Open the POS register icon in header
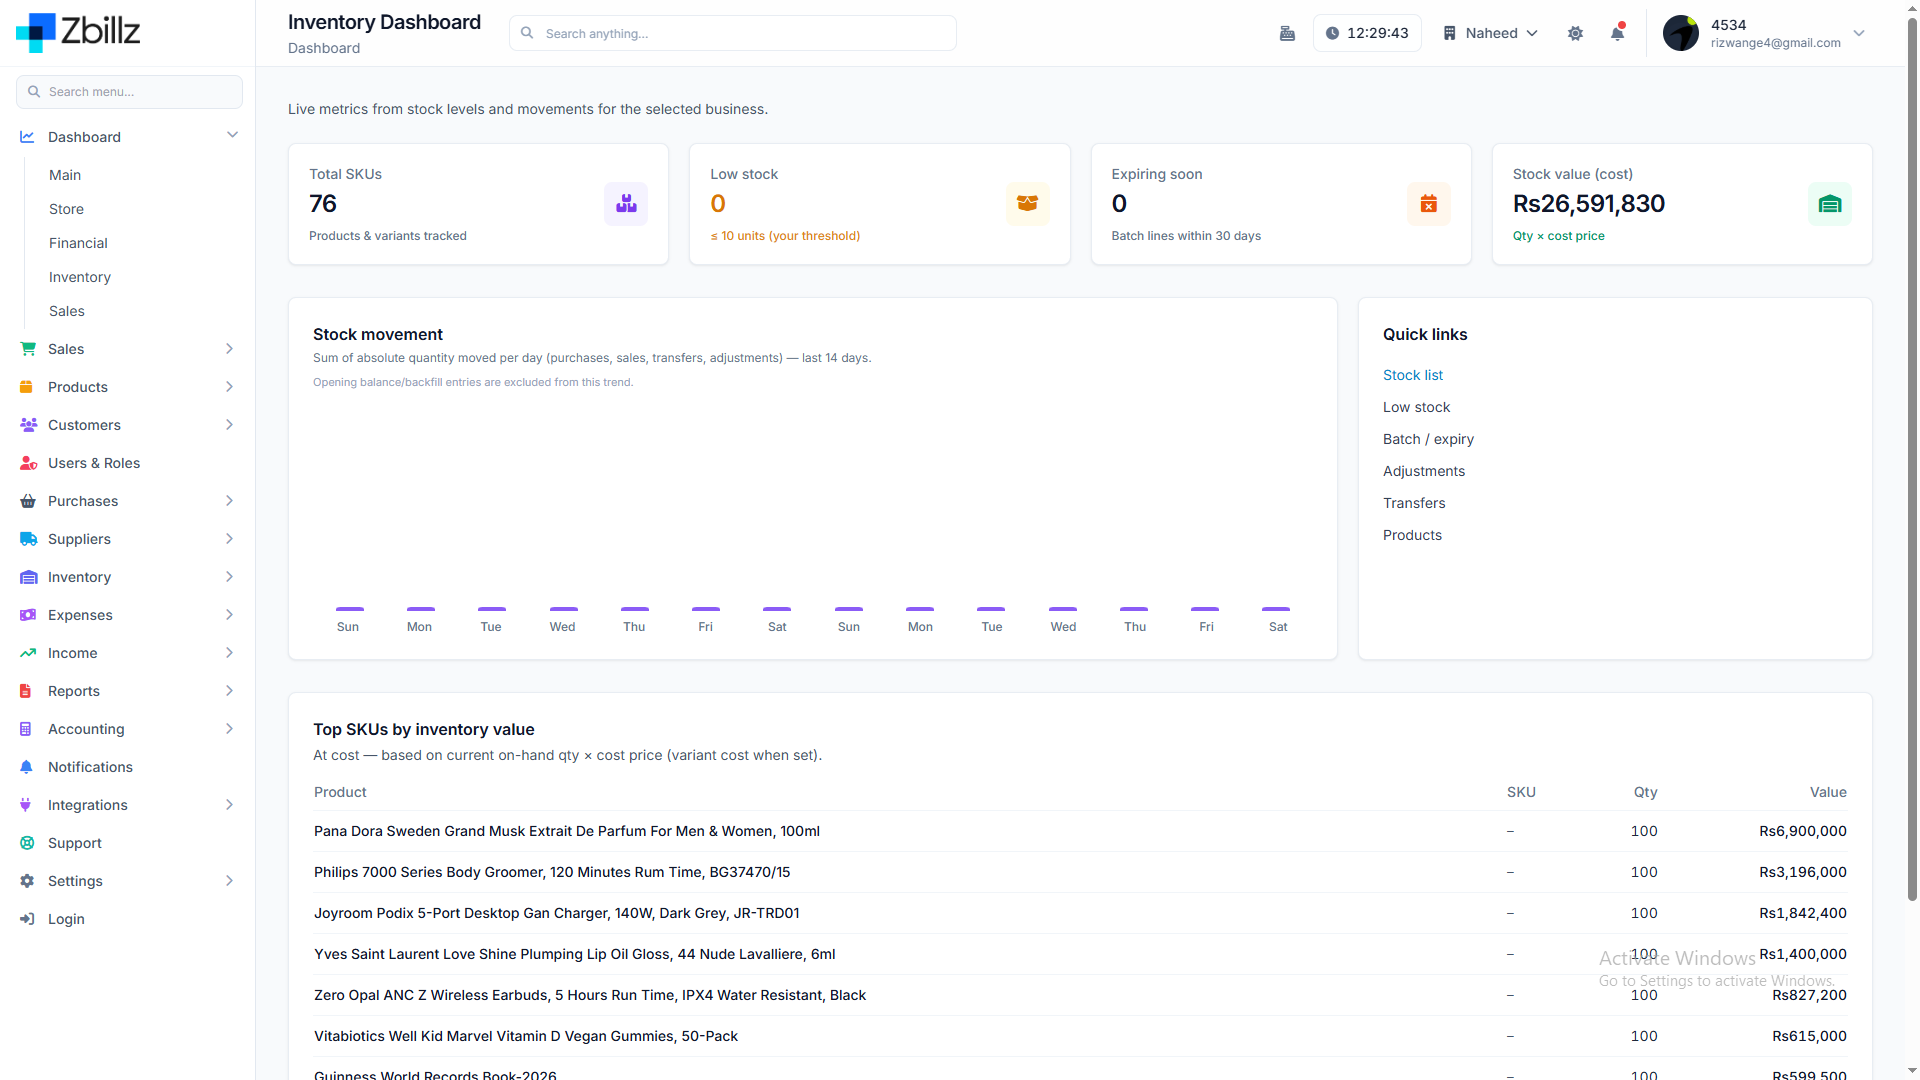The height and width of the screenshot is (1080, 1920). (x=1287, y=33)
